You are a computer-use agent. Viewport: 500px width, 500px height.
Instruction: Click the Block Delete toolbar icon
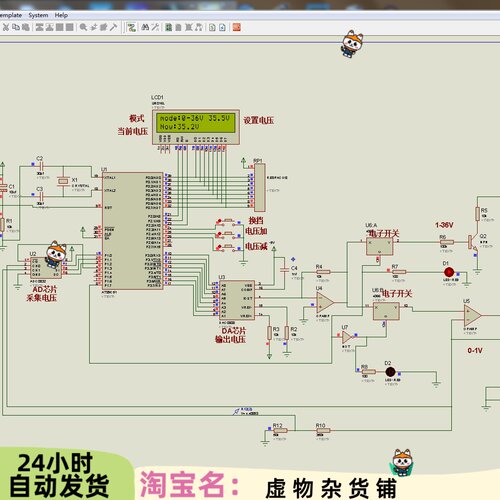(x=70, y=27)
